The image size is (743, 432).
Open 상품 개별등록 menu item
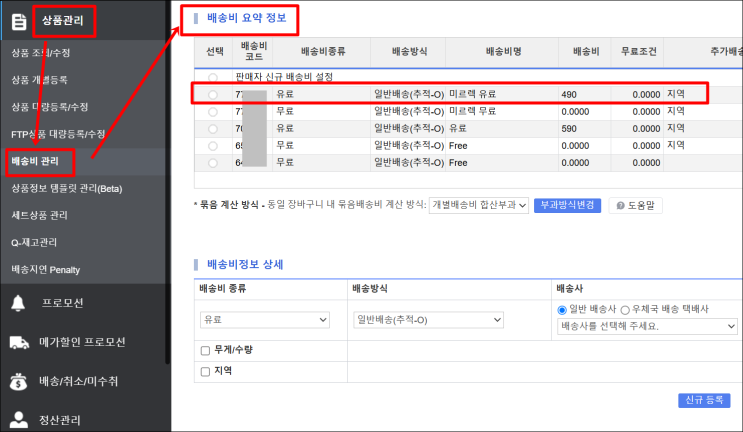click(39, 80)
